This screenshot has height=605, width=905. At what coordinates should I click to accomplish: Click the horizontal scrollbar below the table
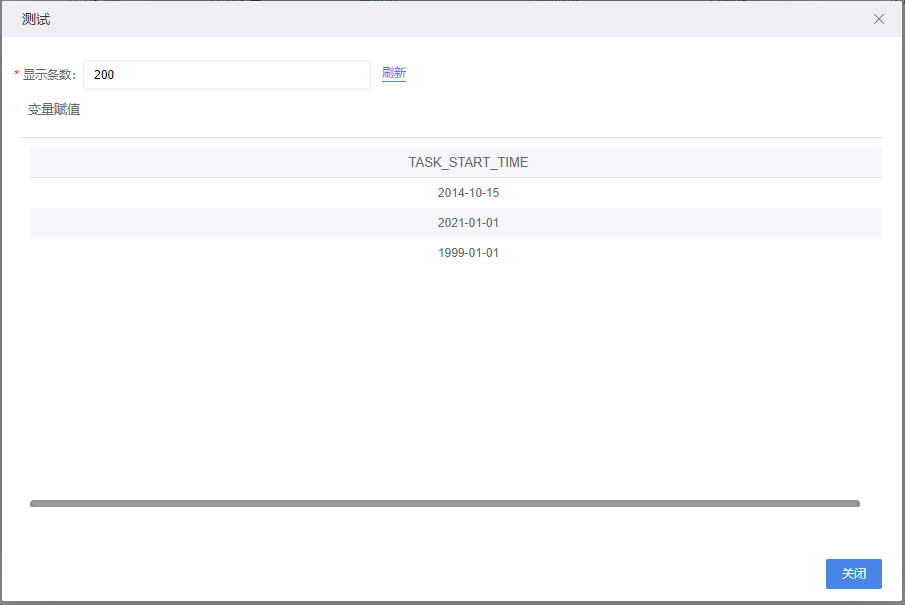[x=445, y=503]
